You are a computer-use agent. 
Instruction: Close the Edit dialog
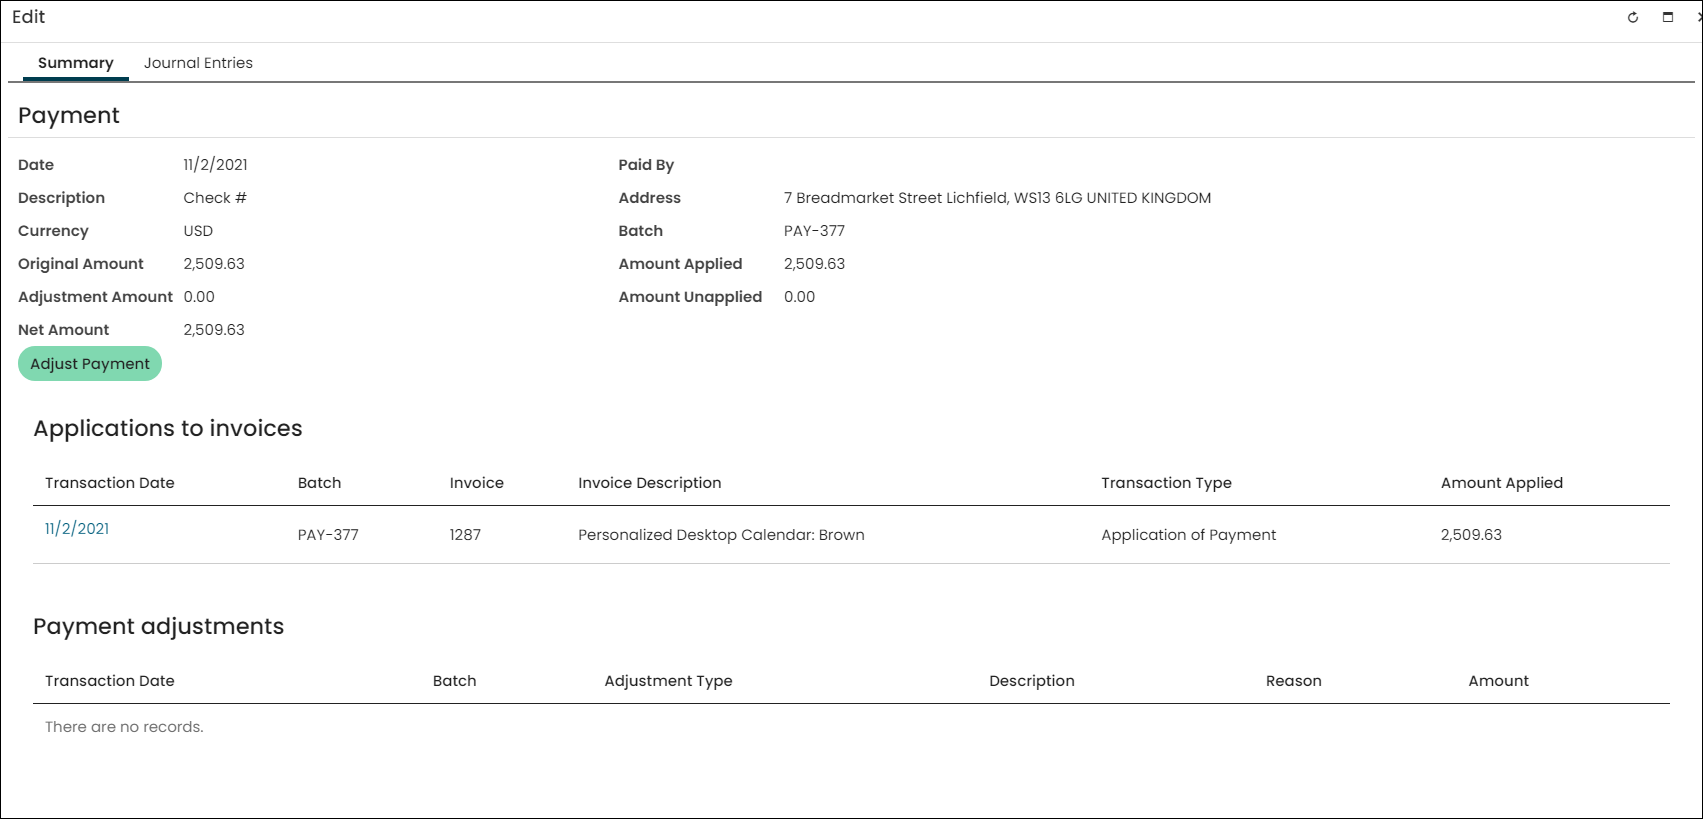[x=1699, y=17]
